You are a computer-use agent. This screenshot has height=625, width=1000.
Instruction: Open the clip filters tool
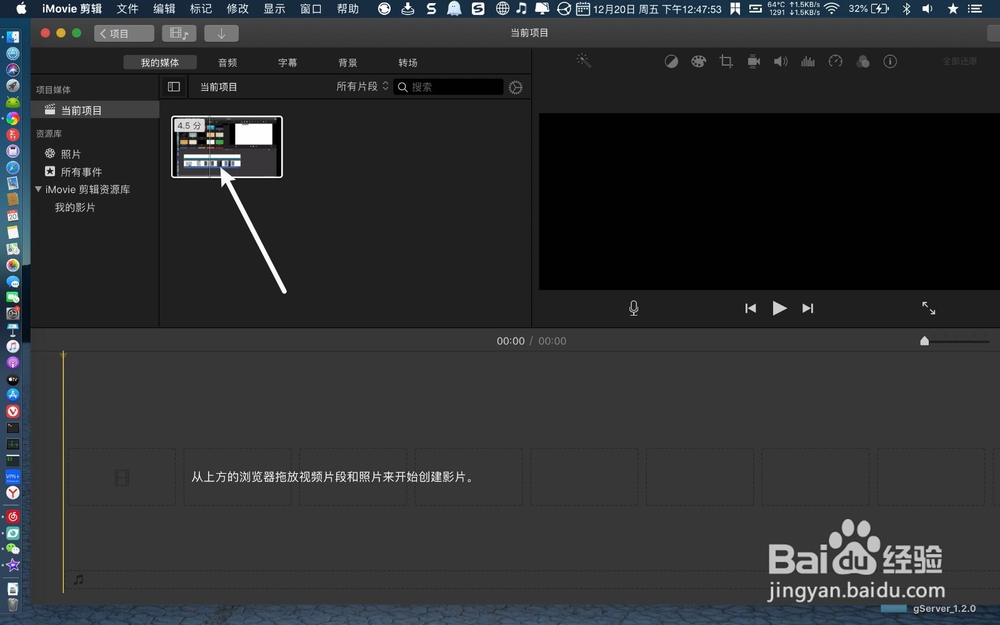864,61
